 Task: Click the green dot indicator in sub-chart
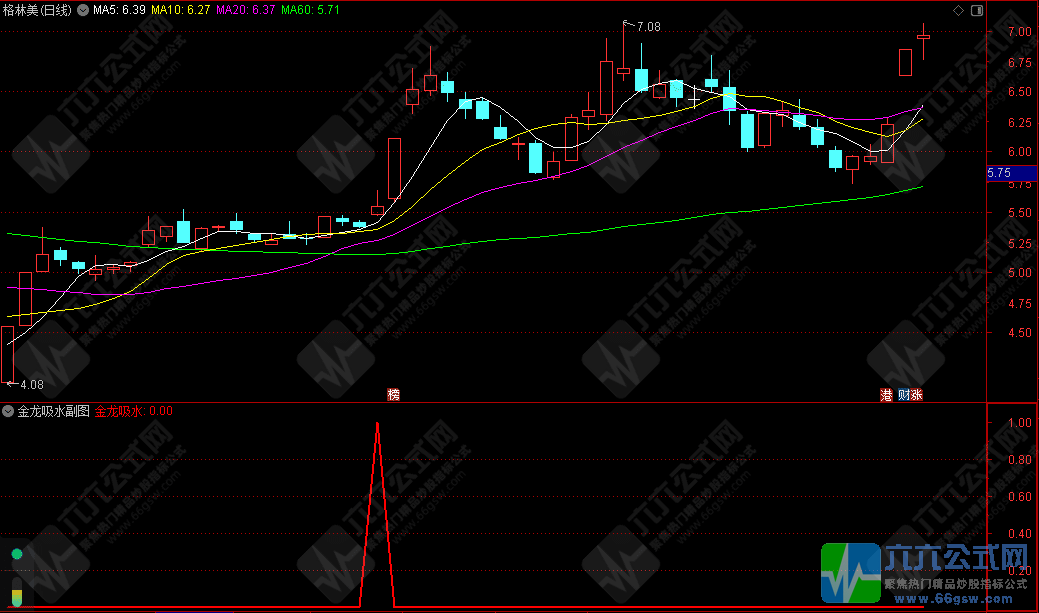(17, 554)
